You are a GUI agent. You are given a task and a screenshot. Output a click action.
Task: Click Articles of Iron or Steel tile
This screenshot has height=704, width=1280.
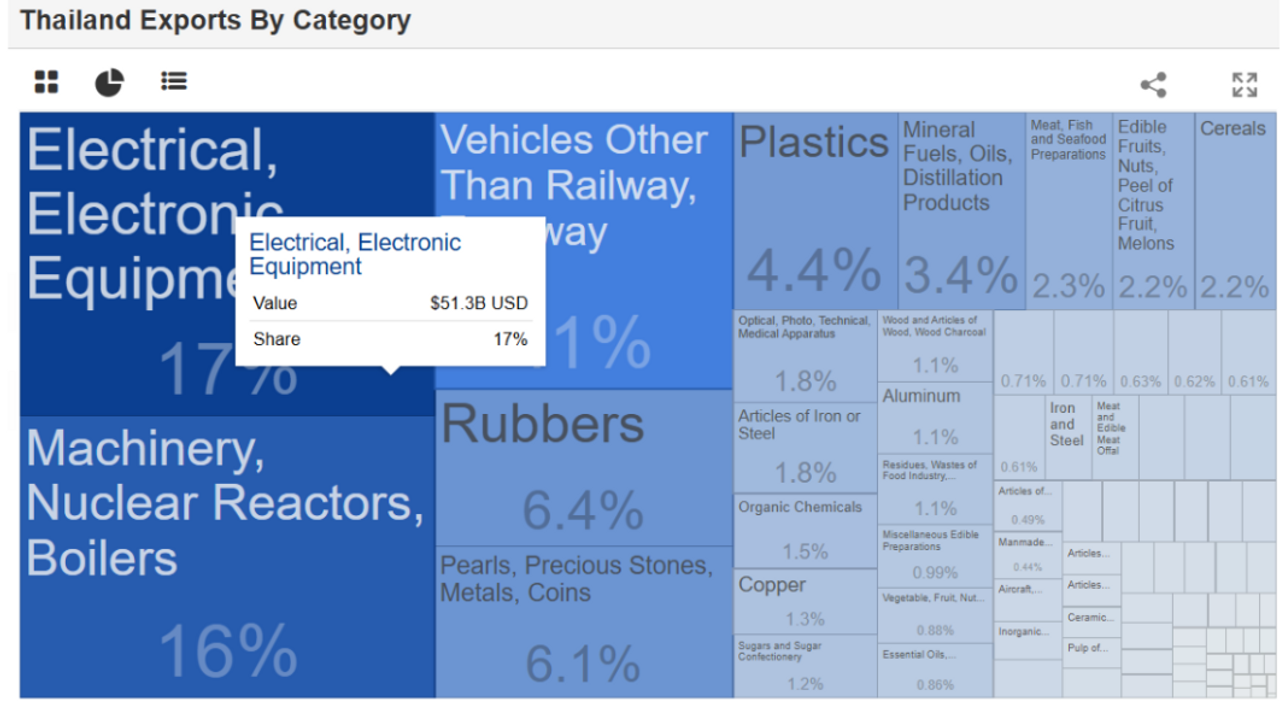804,447
